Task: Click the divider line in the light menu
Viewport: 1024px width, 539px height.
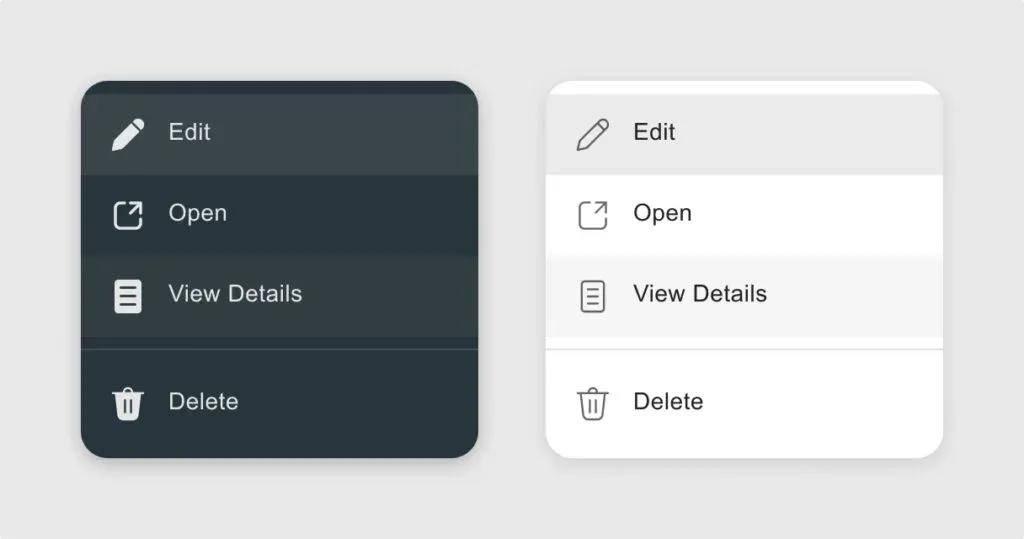Action: (x=744, y=349)
